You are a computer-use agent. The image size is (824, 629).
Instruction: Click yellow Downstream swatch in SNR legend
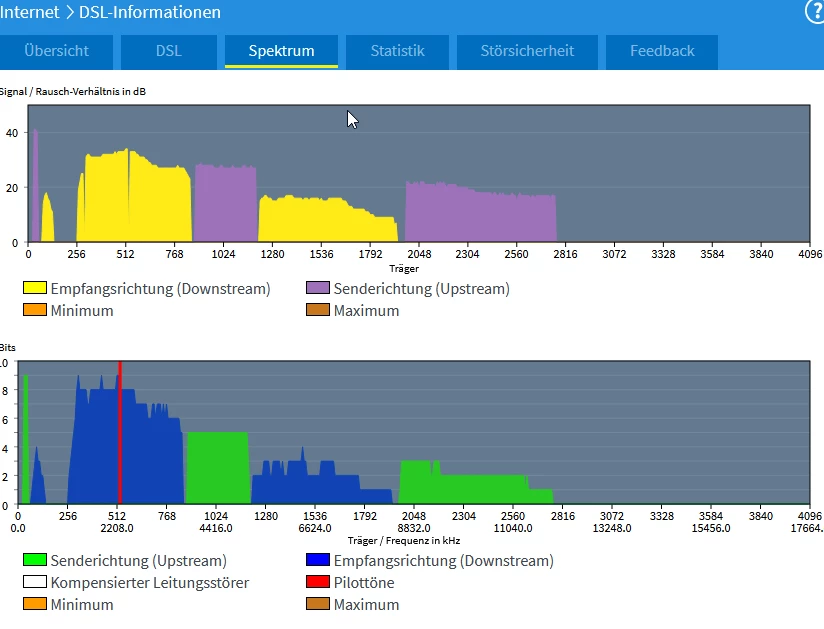[35, 289]
